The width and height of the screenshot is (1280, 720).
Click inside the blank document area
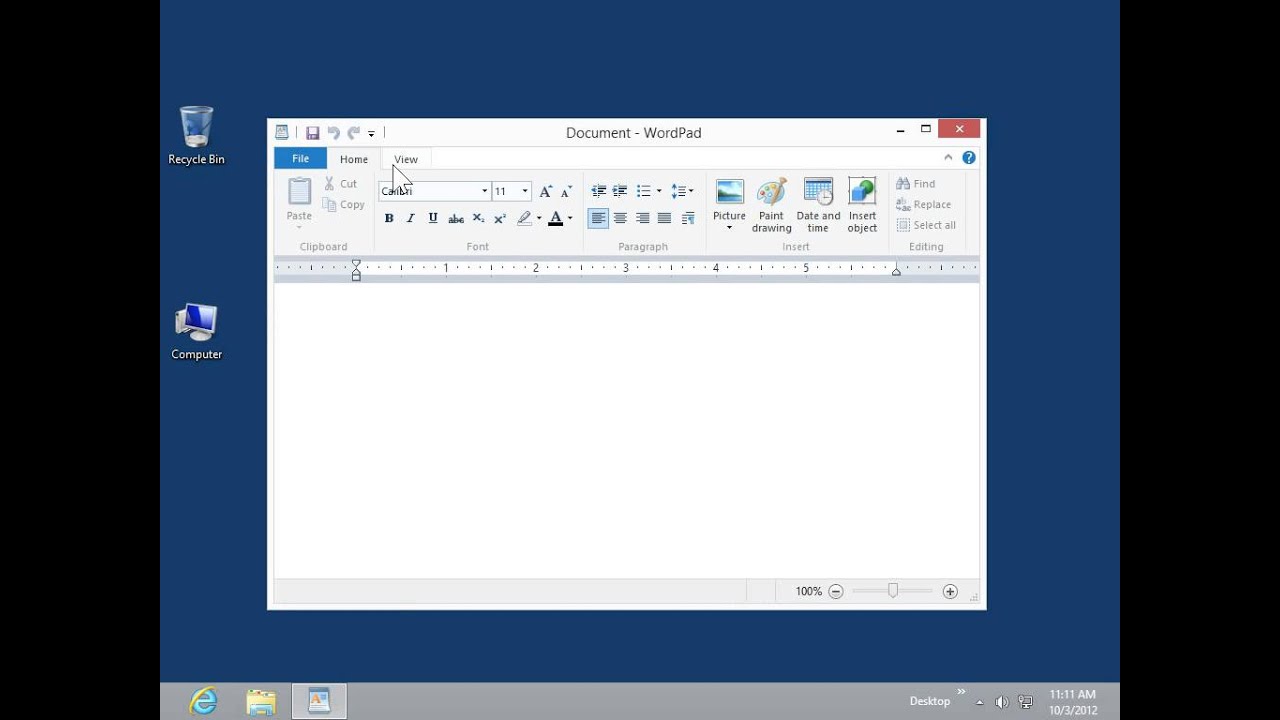pos(626,430)
